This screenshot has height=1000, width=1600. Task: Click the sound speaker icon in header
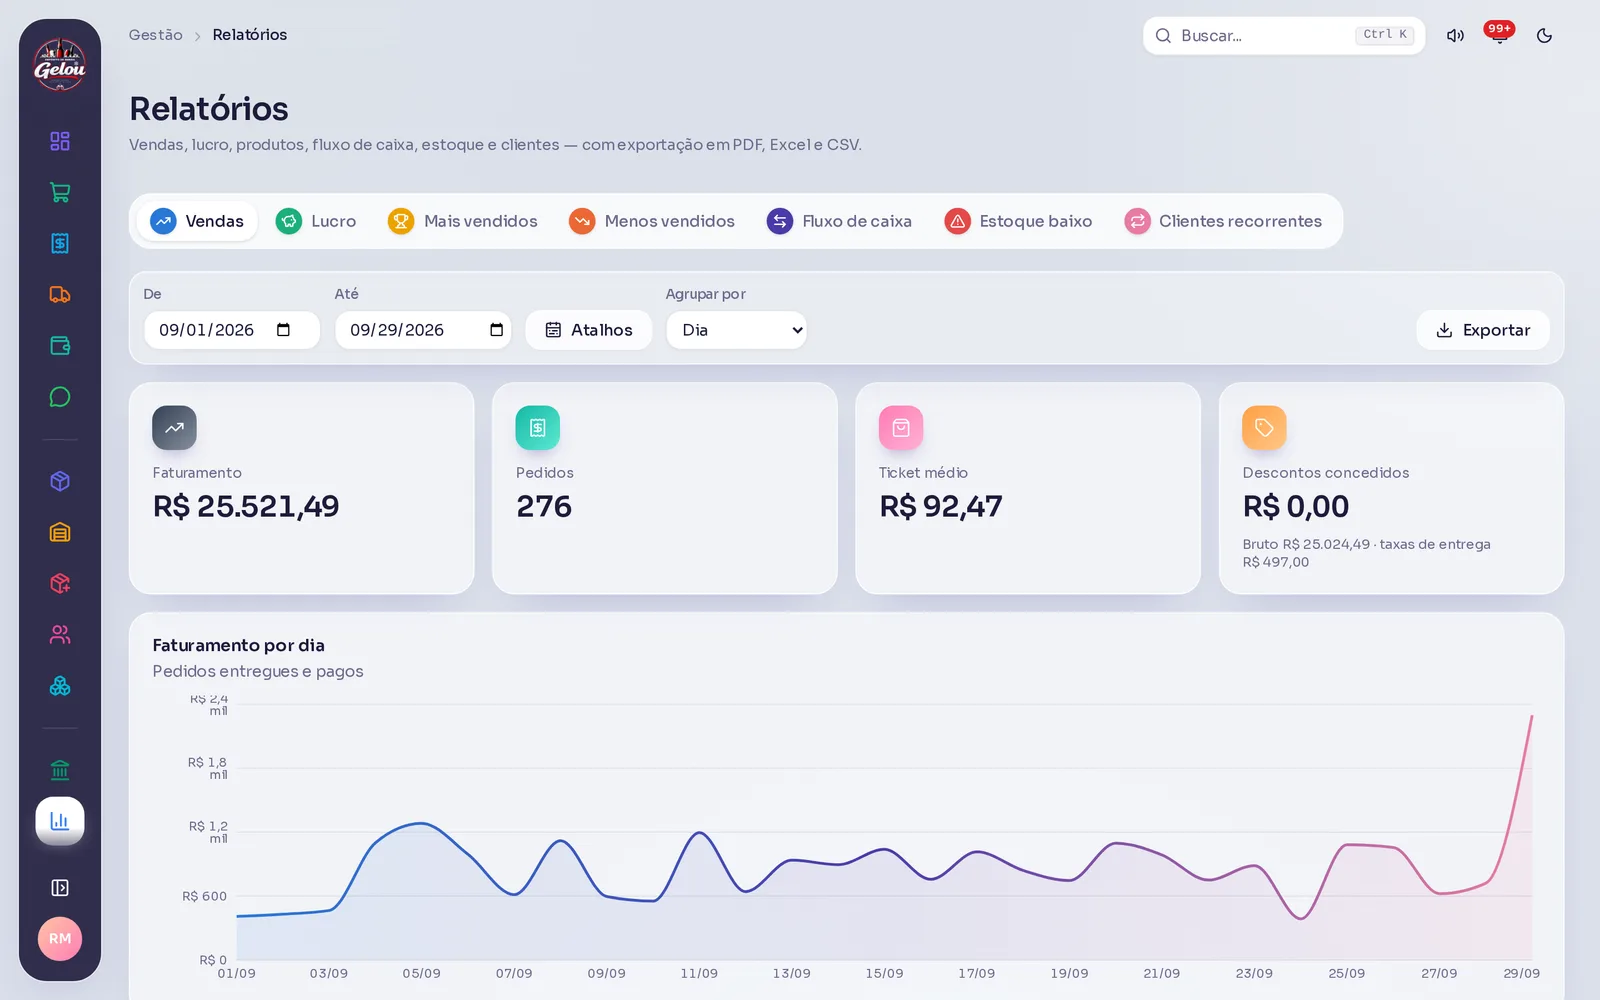(x=1455, y=36)
